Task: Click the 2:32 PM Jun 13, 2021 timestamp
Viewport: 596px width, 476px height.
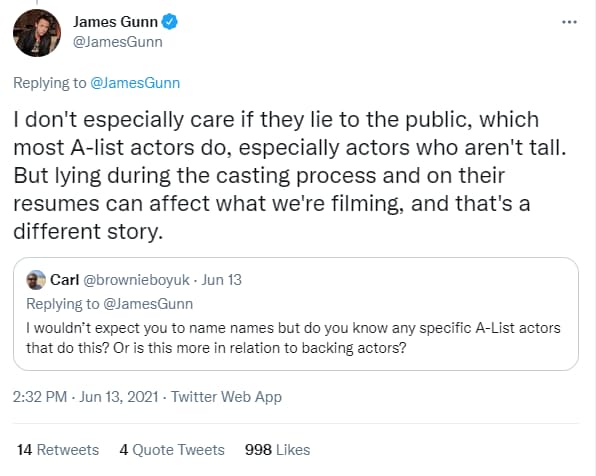Action: tap(86, 397)
